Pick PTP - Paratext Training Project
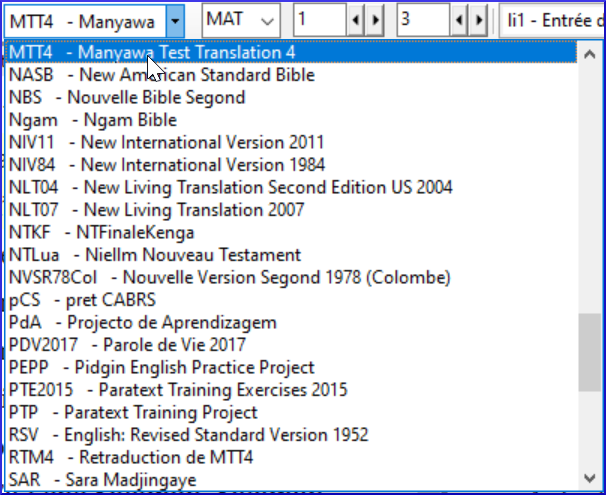Viewport: 606px width, 495px height. [291, 412]
